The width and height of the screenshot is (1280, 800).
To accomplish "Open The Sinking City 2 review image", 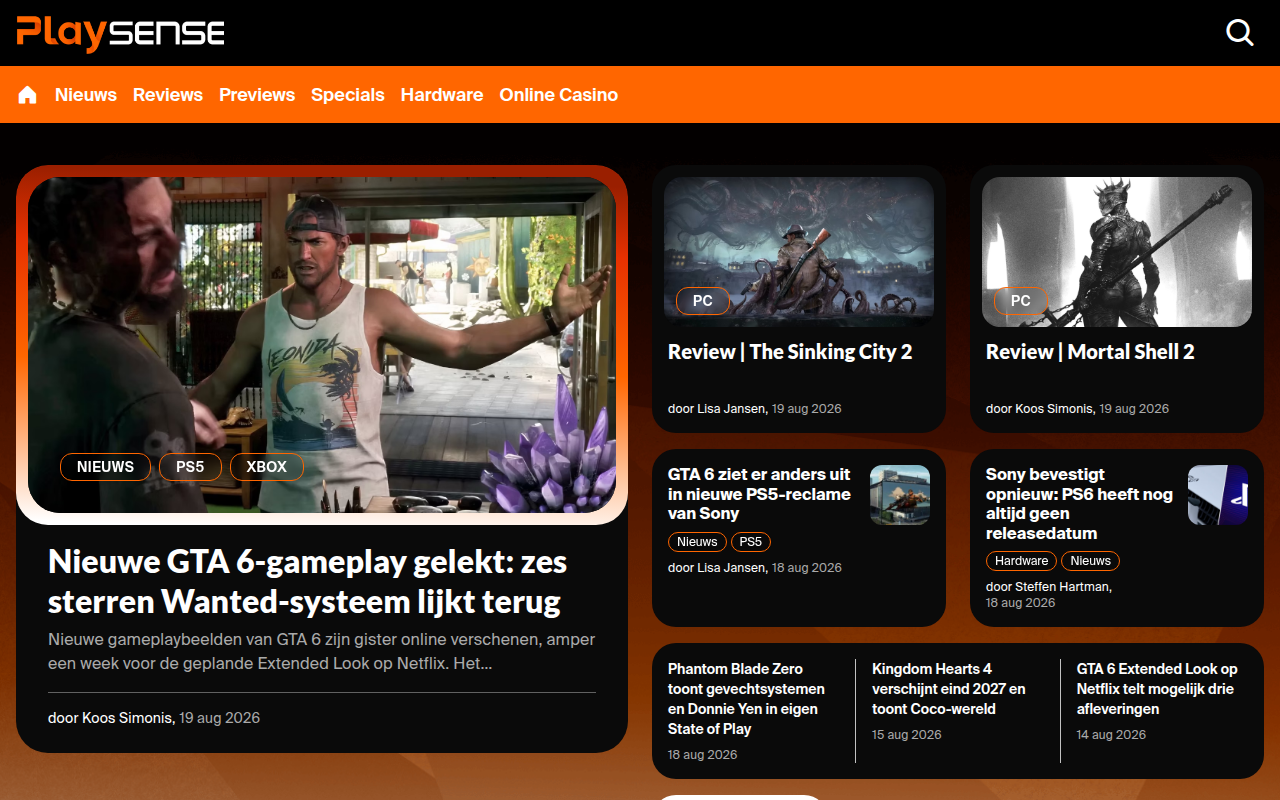I will click(799, 252).
